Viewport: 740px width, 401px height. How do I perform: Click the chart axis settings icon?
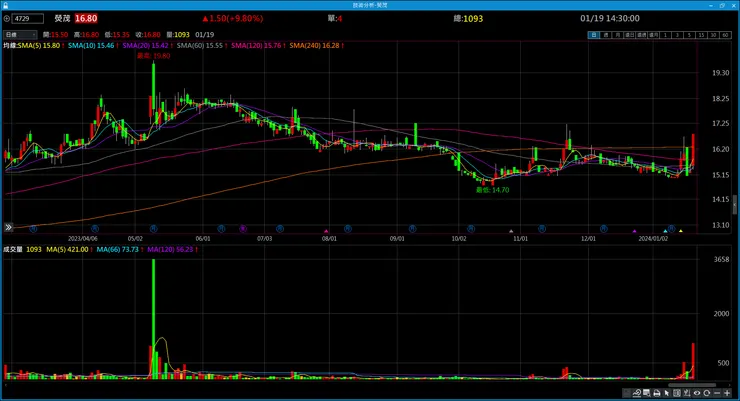687,393
